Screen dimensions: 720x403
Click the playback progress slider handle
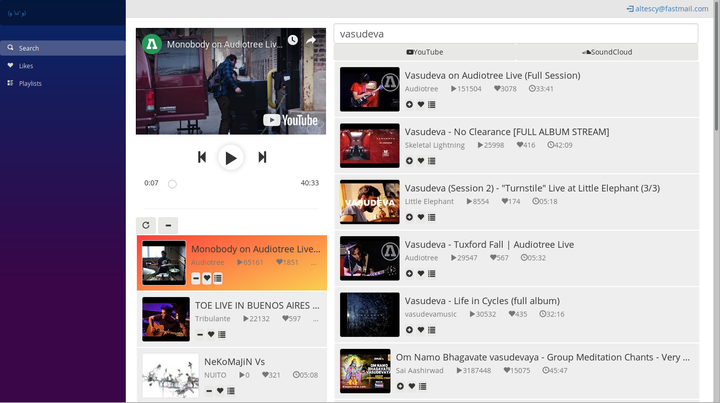click(172, 184)
